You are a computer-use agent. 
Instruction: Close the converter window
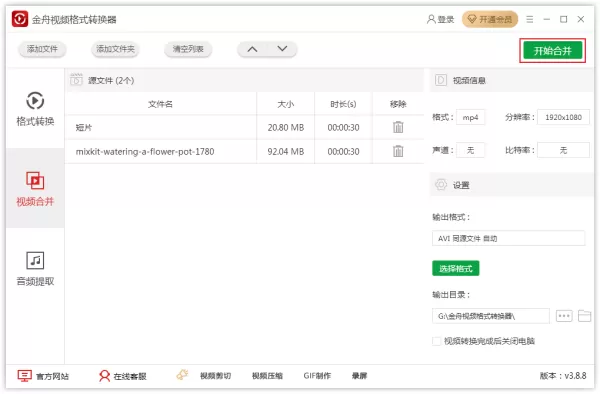pos(581,19)
